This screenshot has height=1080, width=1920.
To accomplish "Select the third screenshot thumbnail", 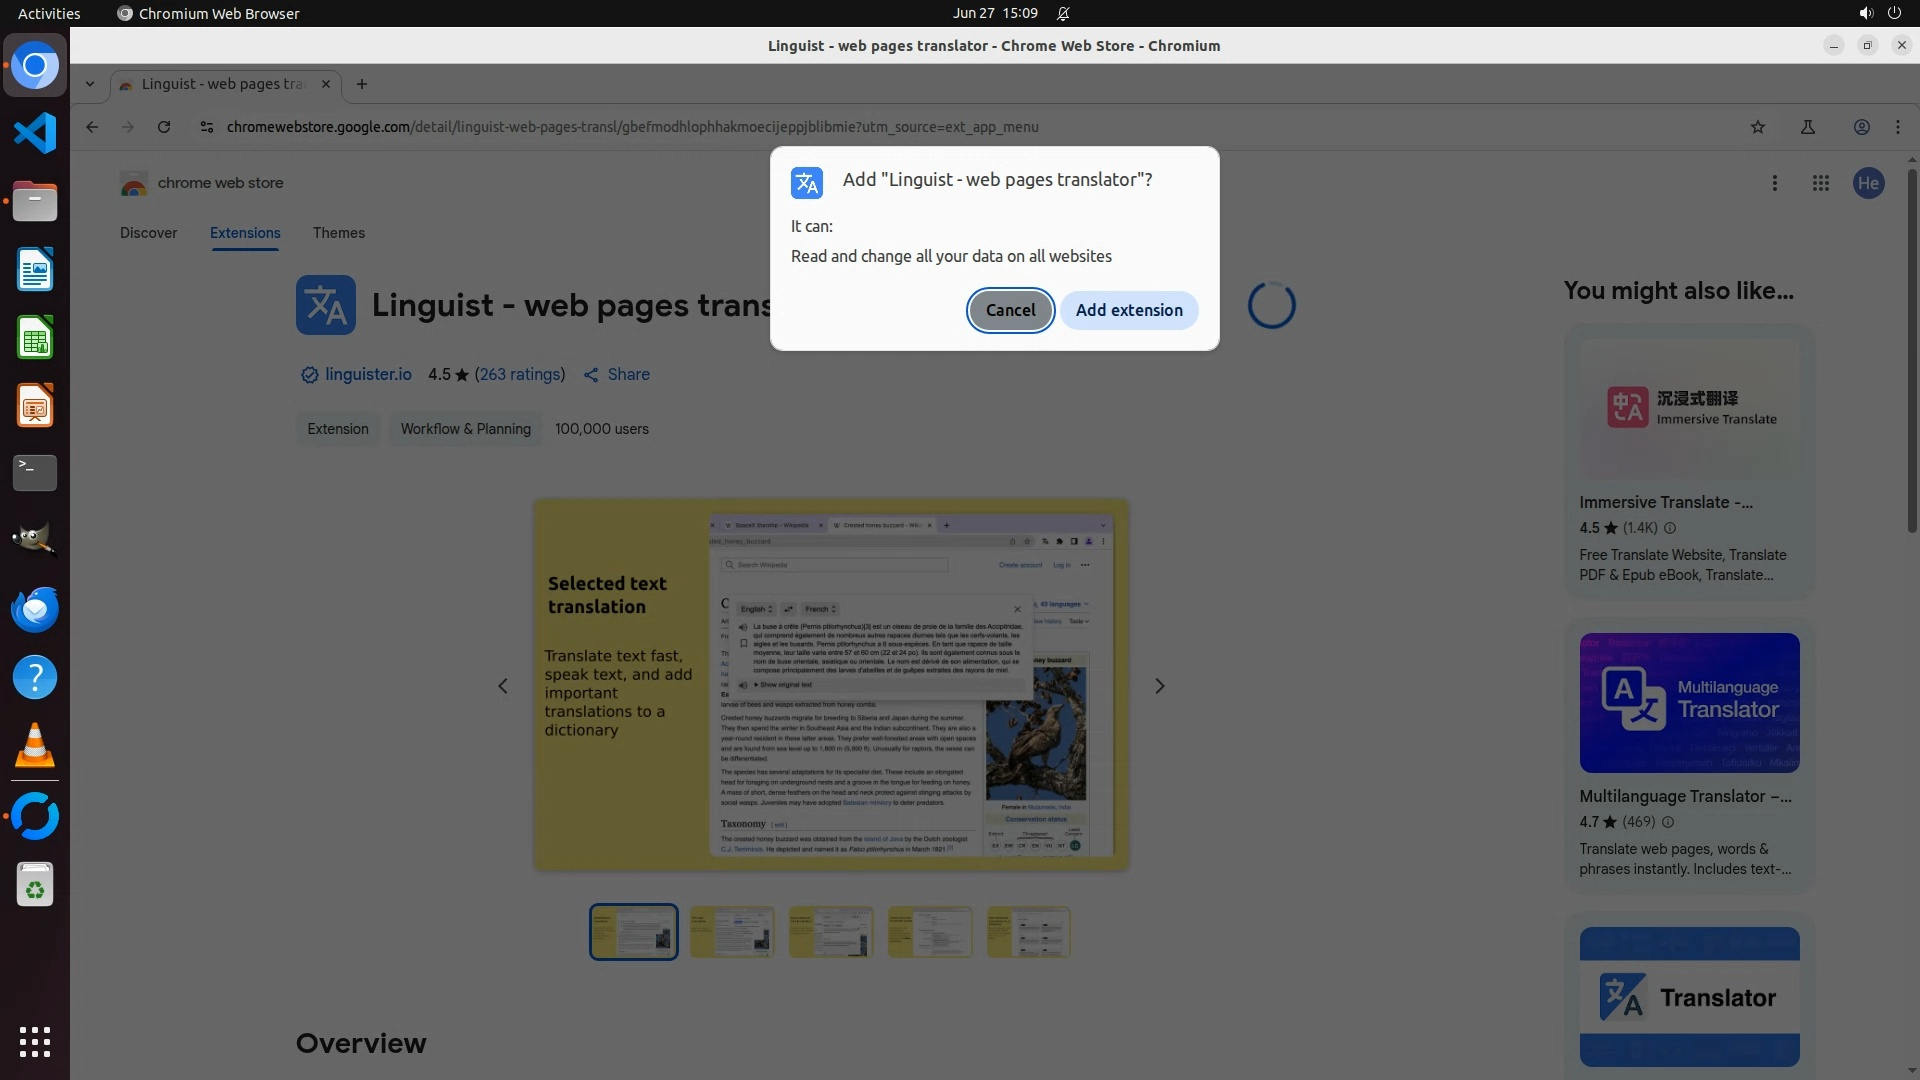I will coord(831,932).
